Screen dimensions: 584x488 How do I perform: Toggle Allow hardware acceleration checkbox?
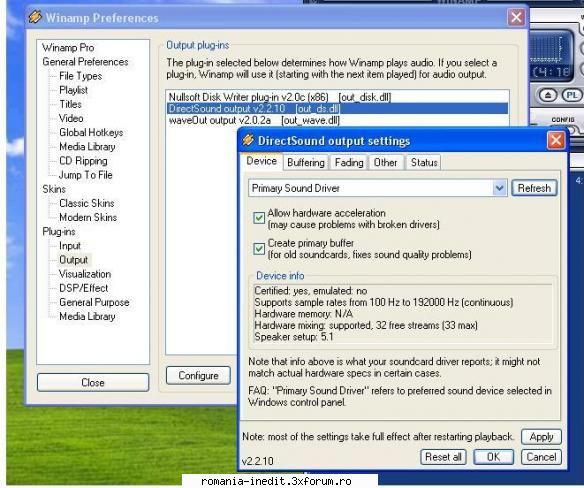click(259, 218)
